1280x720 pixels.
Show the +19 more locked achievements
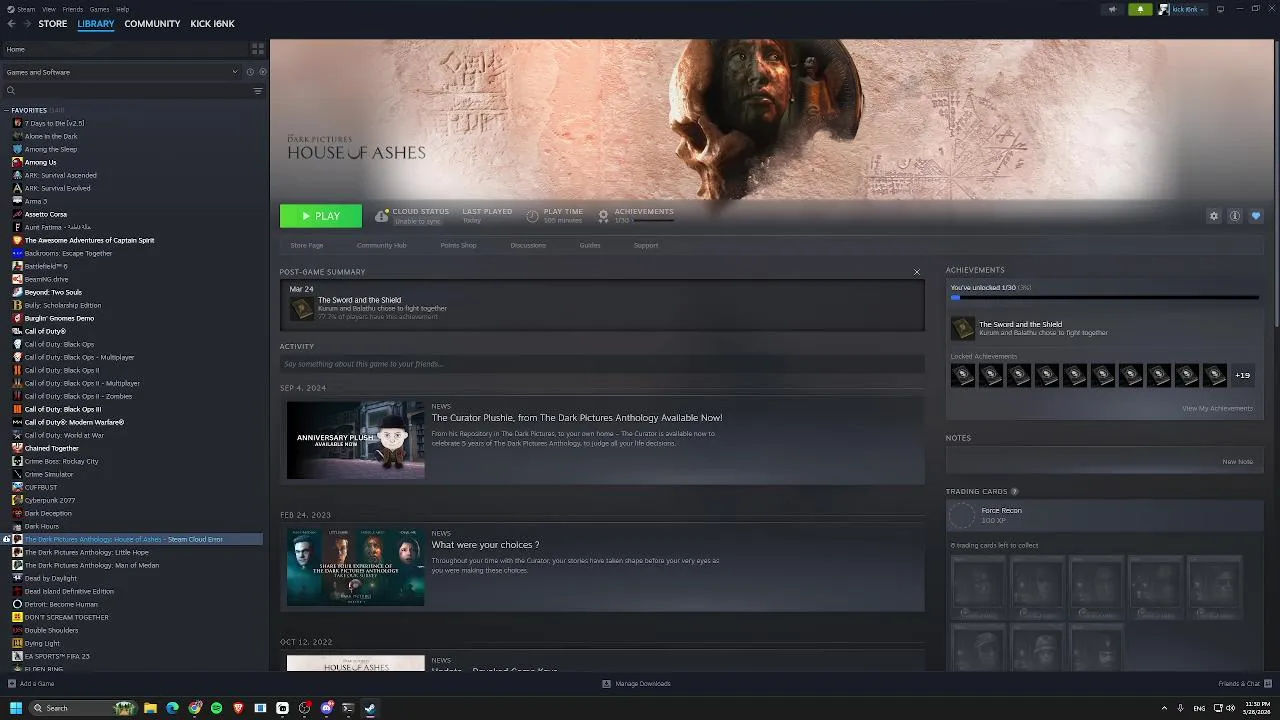pyautogui.click(x=1242, y=376)
